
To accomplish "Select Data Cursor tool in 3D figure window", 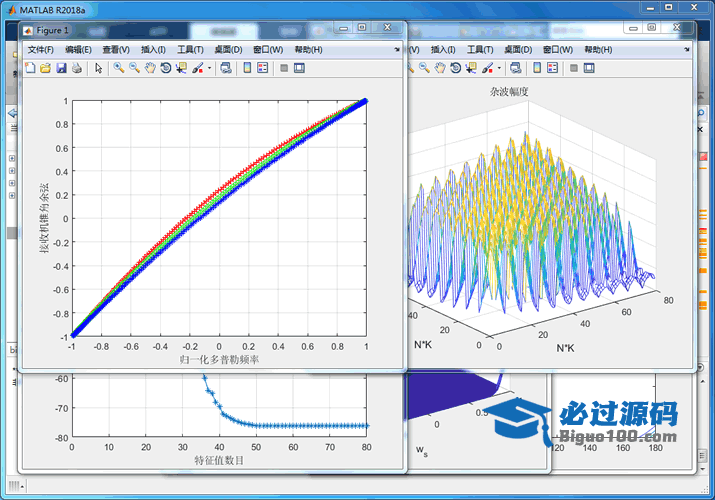I will coord(471,68).
